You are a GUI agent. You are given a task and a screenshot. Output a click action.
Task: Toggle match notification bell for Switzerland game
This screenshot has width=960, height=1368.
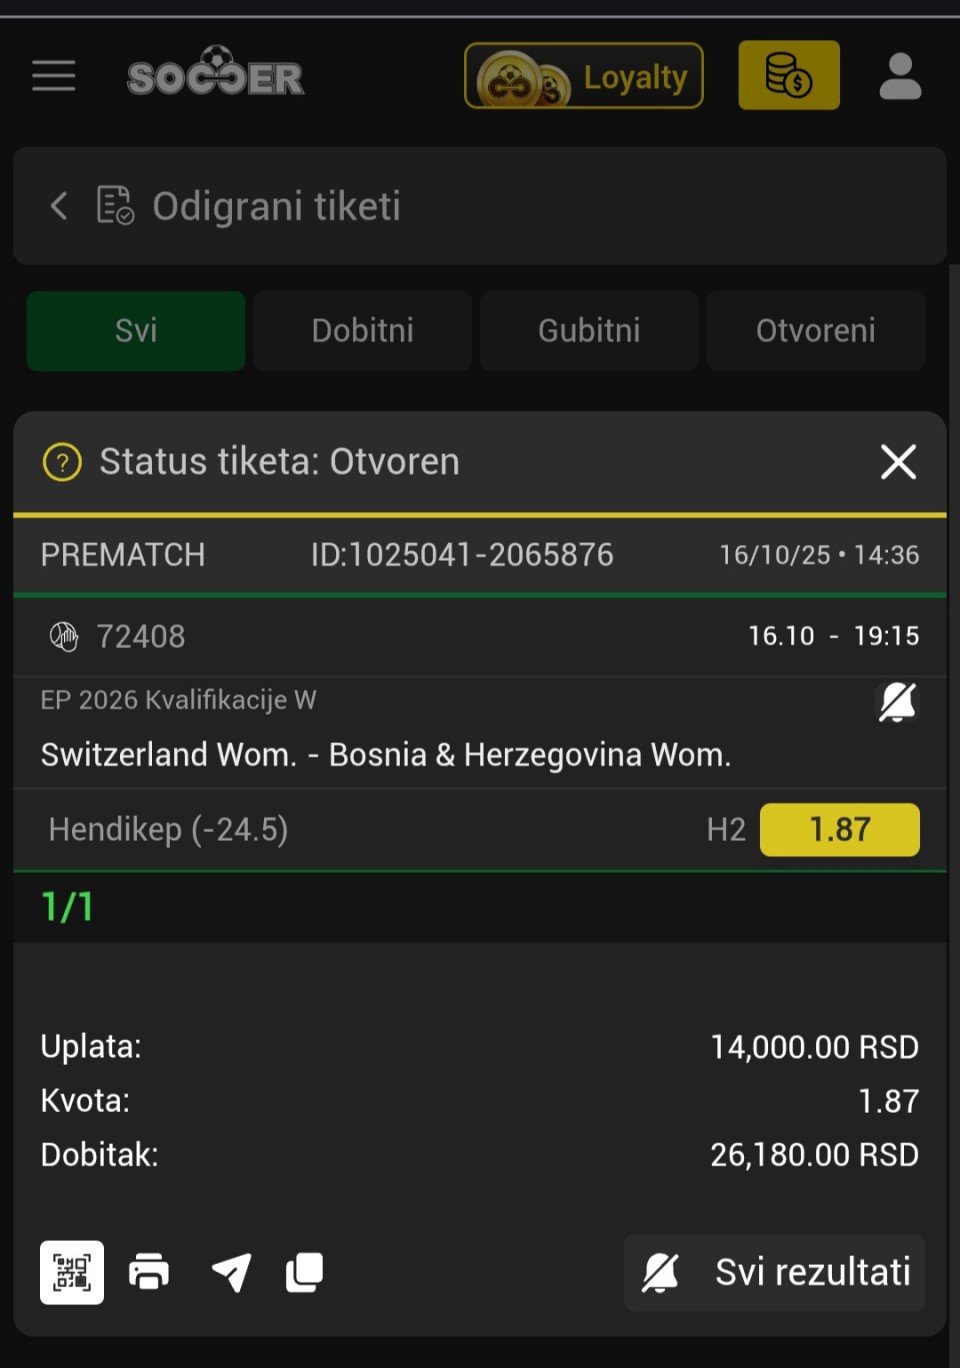897,702
